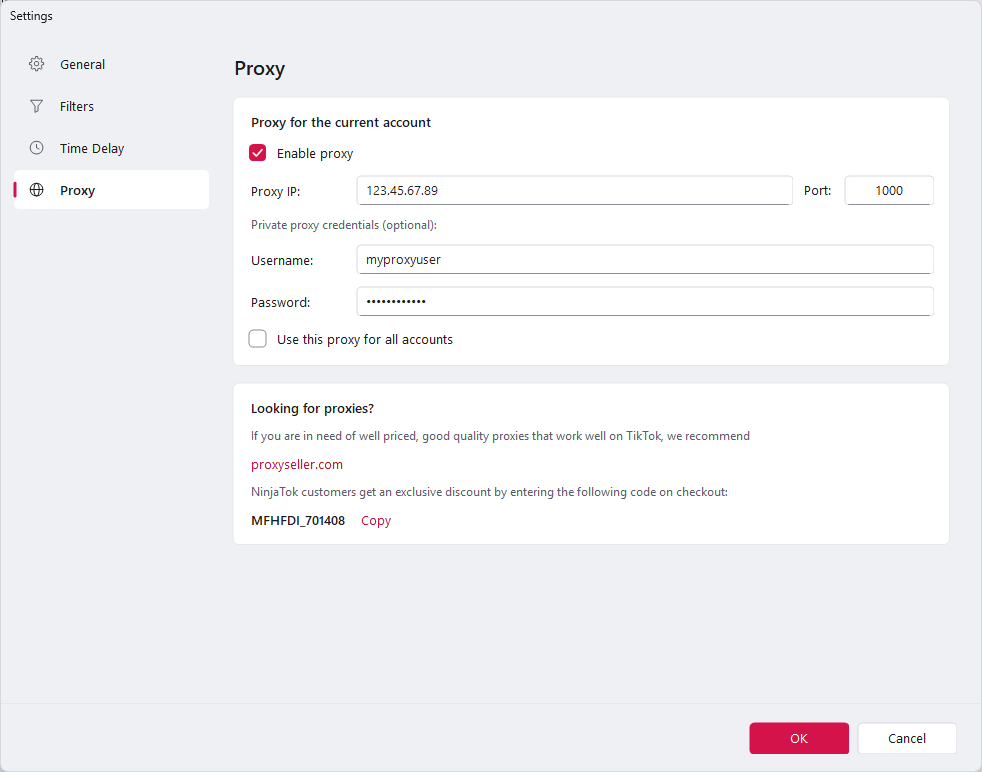Copy the discount code
Viewport: 982px width, 772px height.
pyautogui.click(x=376, y=520)
